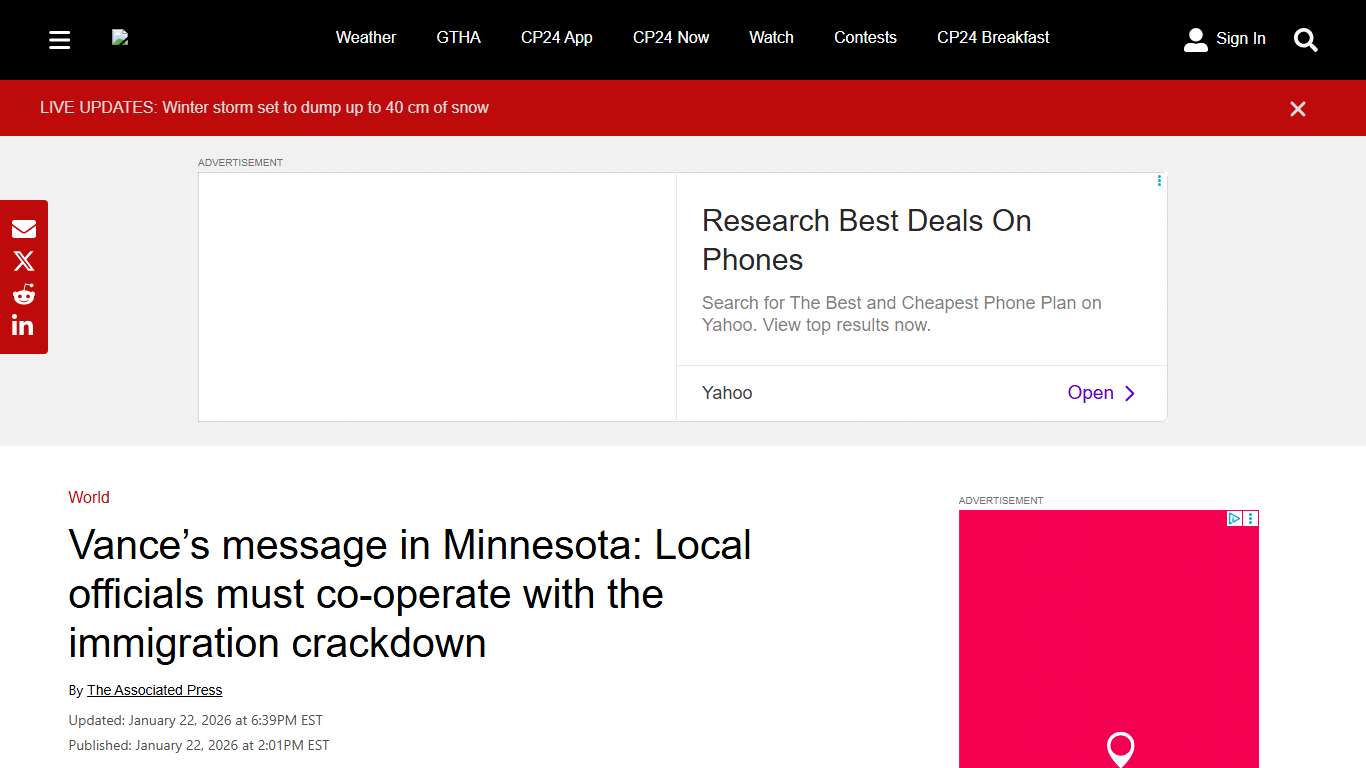
Task: Click the CP24 logo placeholder
Action: [x=120, y=37]
